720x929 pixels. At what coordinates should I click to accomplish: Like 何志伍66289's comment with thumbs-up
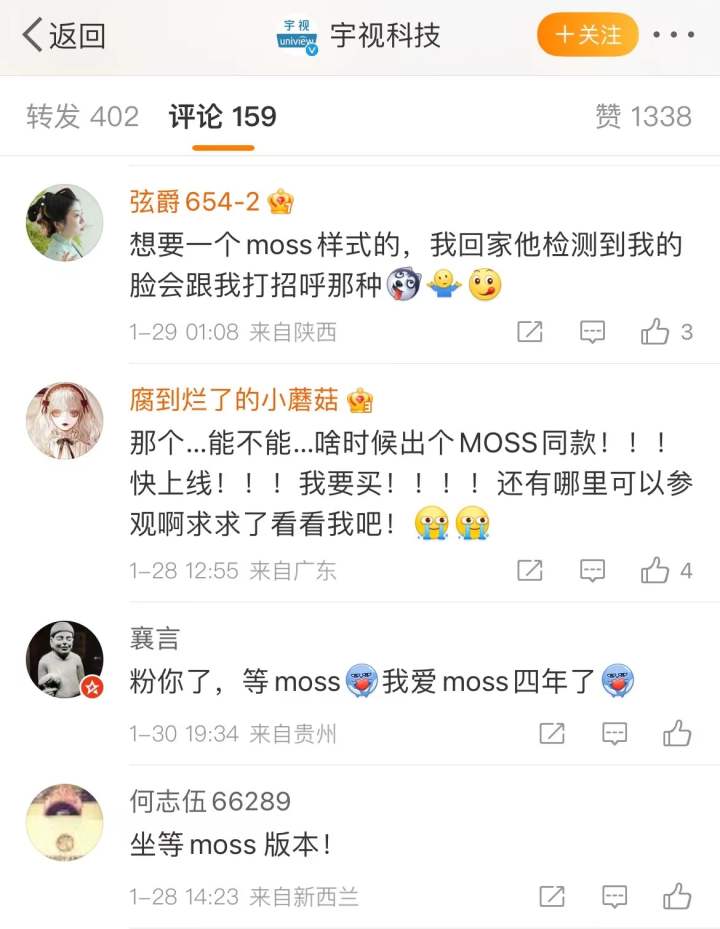coord(677,896)
